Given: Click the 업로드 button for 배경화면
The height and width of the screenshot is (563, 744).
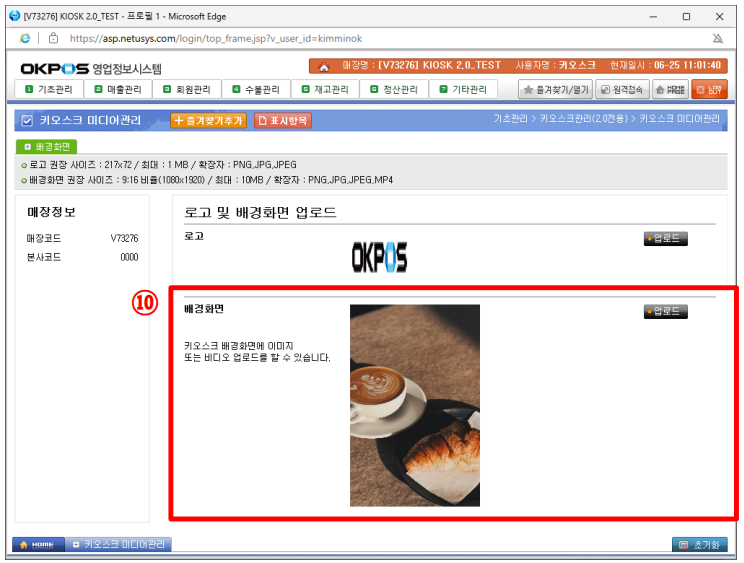Looking at the screenshot, I should click(x=666, y=311).
